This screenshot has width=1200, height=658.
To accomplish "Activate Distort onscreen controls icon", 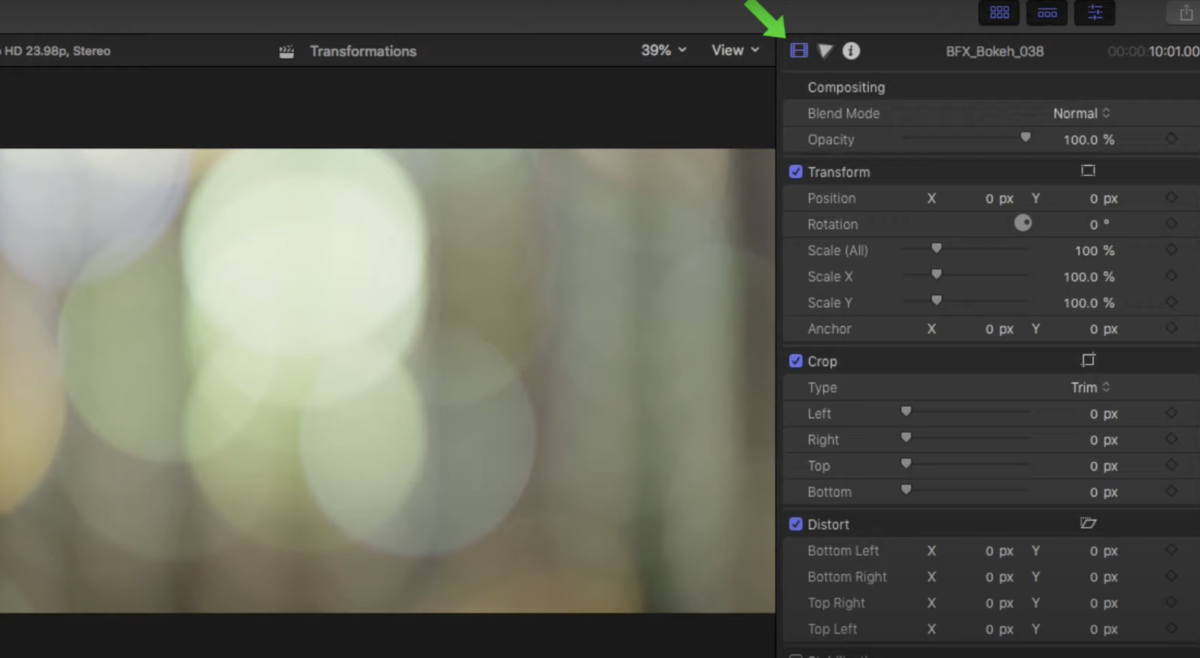I will pos(1088,523).
